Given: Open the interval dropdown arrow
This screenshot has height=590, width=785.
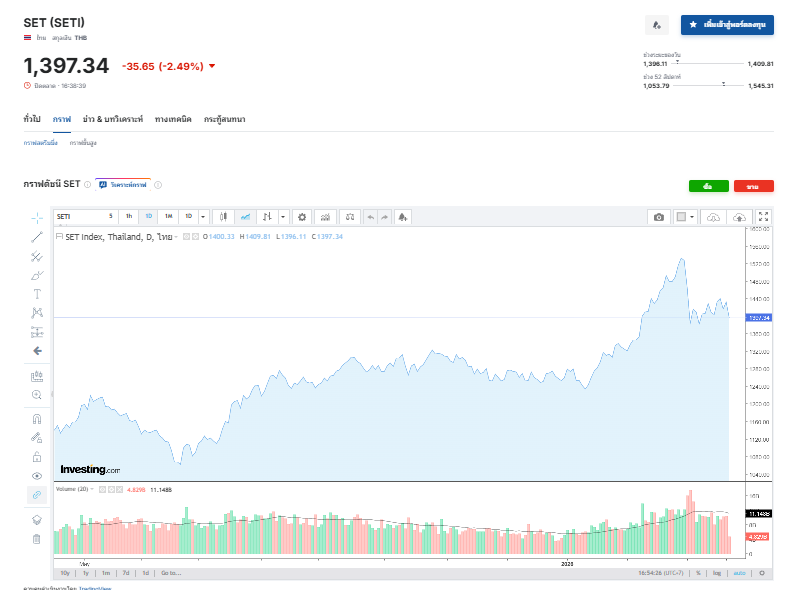Looking at the screenshot, I should tap(203, 217).
